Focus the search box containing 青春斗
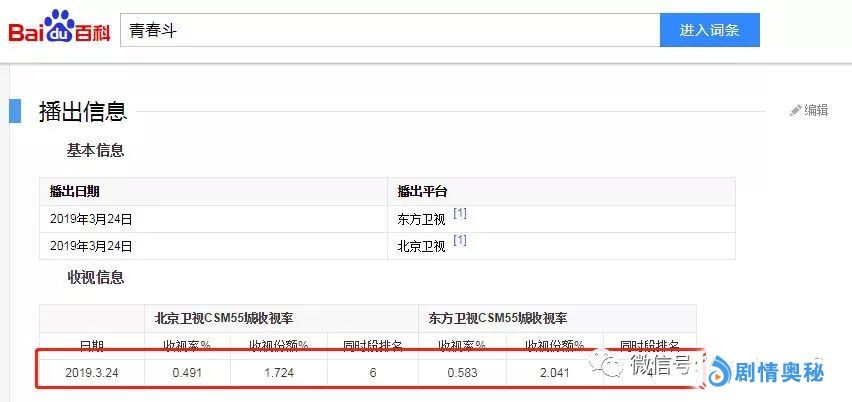 [389, 30]
